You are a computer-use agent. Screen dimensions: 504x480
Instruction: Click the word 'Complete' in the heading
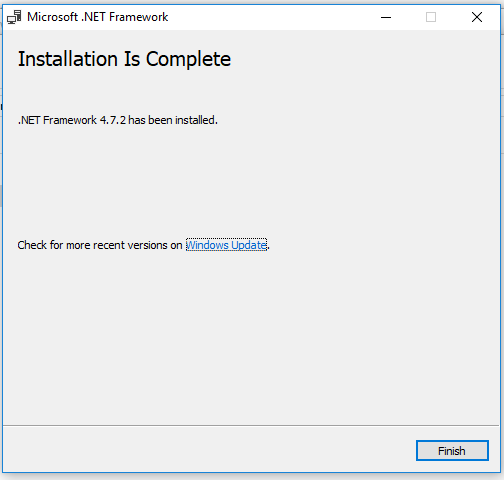(188, 59)
